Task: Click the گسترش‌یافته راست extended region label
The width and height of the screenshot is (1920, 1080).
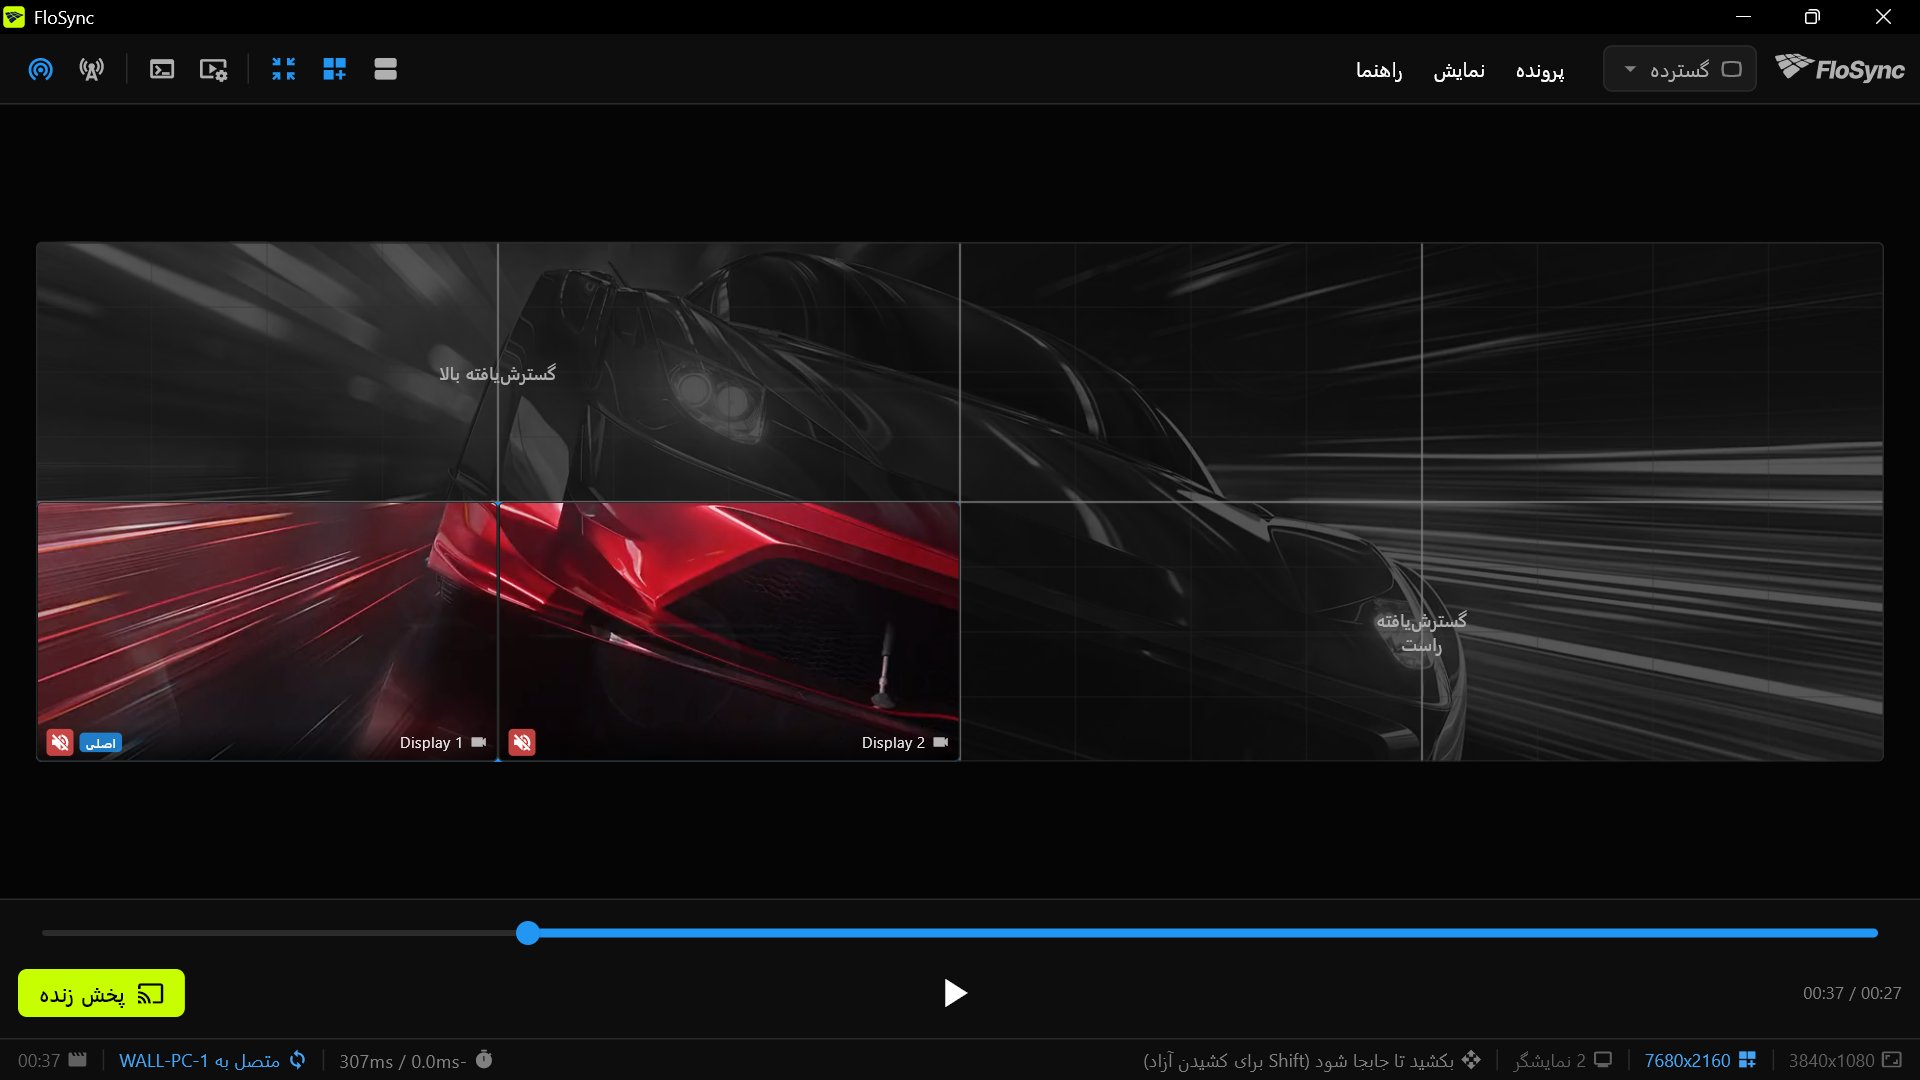Action: click(x=1421, y=633)
